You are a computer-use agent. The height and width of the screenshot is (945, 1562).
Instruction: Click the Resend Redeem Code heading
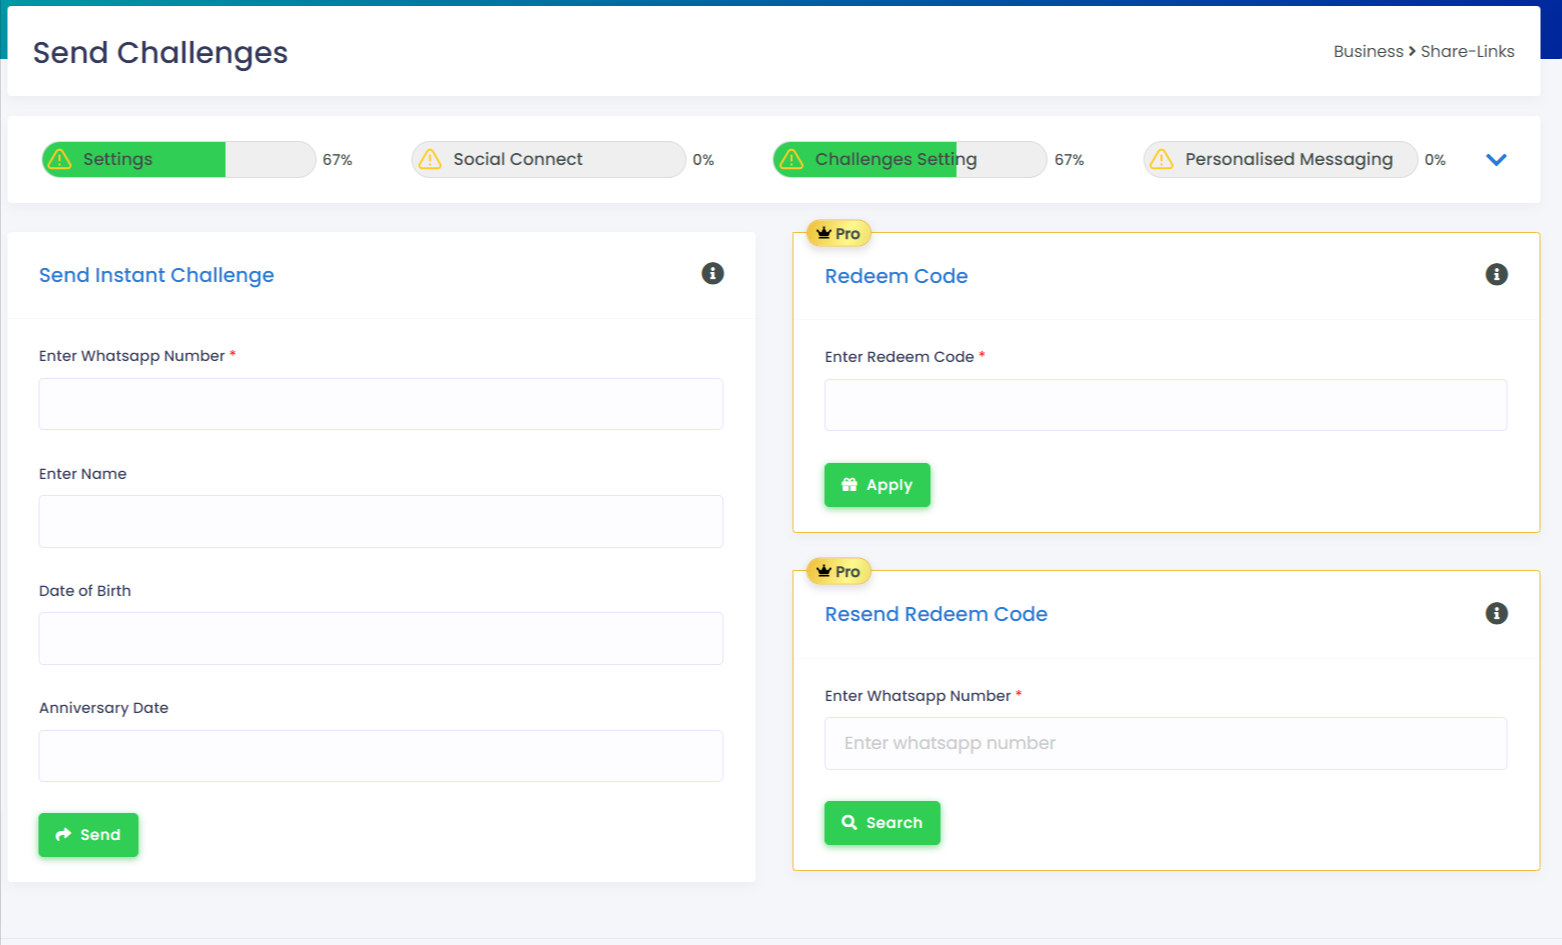936,614
